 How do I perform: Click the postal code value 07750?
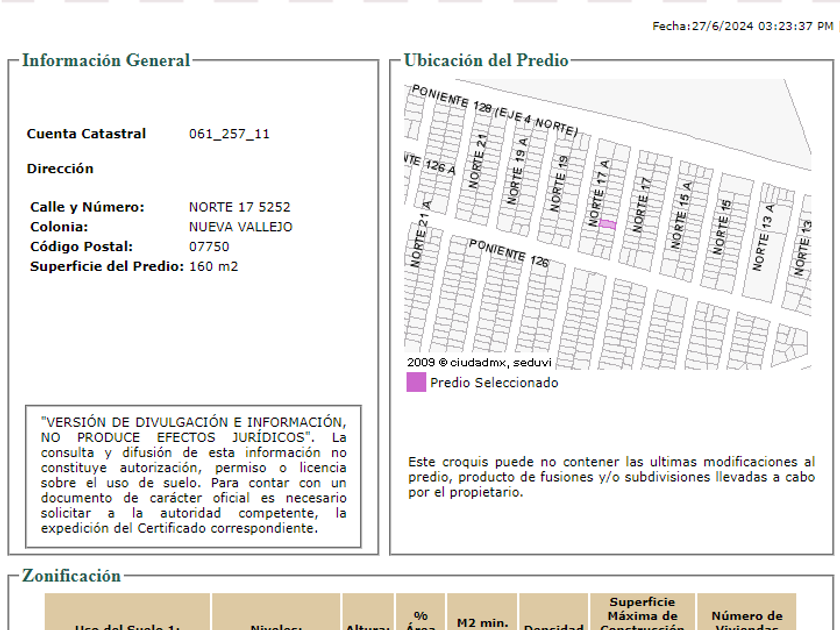click(x=209, y=247)
